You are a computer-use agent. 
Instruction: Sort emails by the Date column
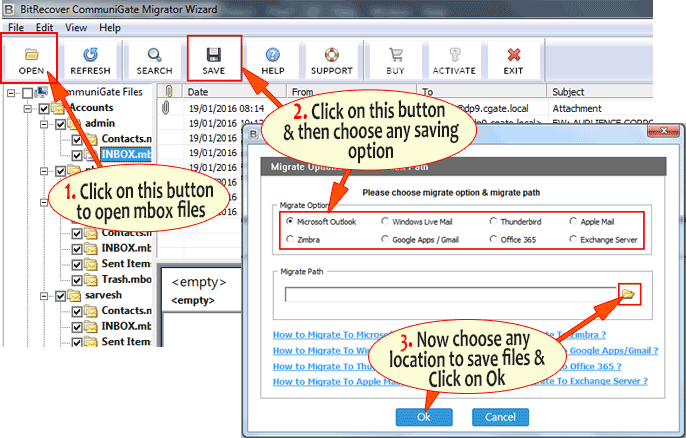234,91
